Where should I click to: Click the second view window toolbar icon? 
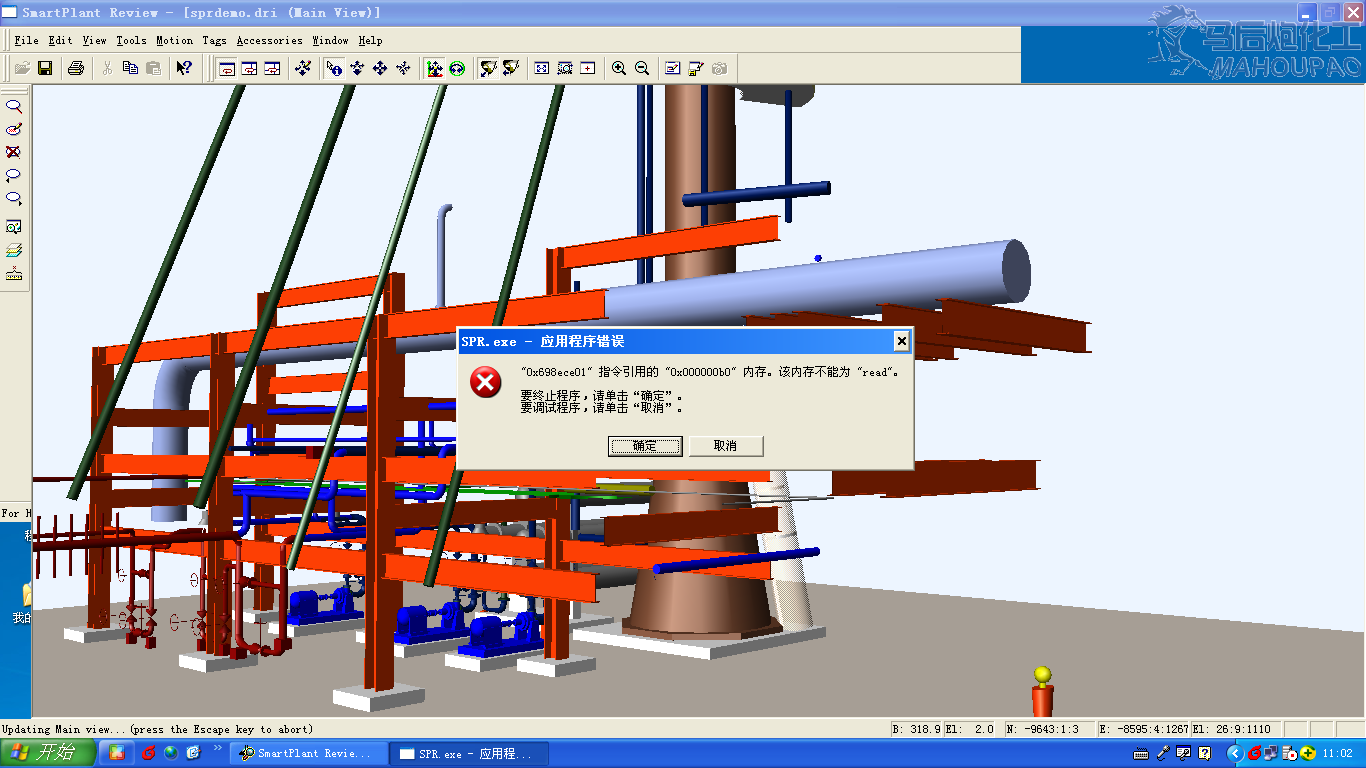[x=249, y=68]
